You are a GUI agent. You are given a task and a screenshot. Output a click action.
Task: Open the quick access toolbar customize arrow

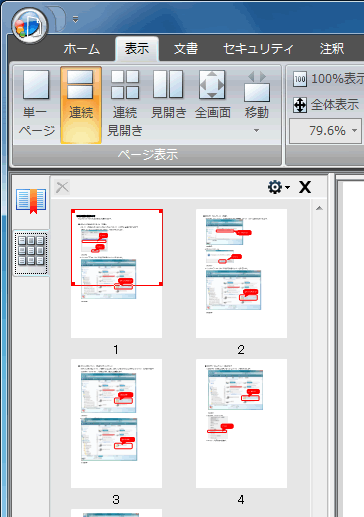75,19
